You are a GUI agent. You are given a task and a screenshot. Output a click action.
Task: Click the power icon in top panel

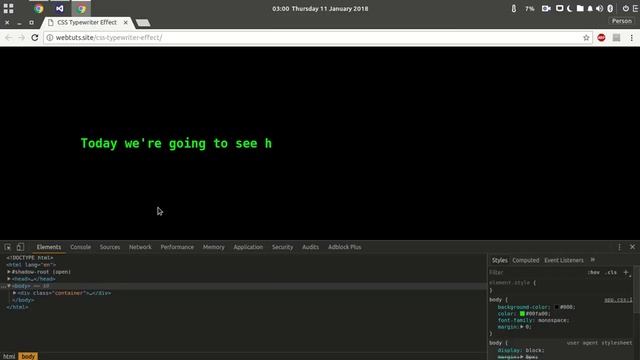(626, 8)
